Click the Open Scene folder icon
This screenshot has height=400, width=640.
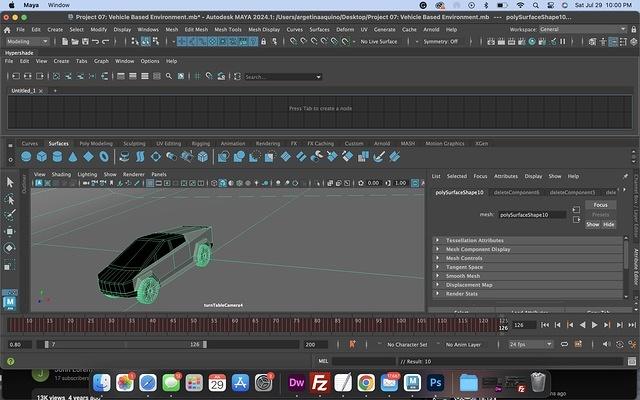(x=75, y=41)
